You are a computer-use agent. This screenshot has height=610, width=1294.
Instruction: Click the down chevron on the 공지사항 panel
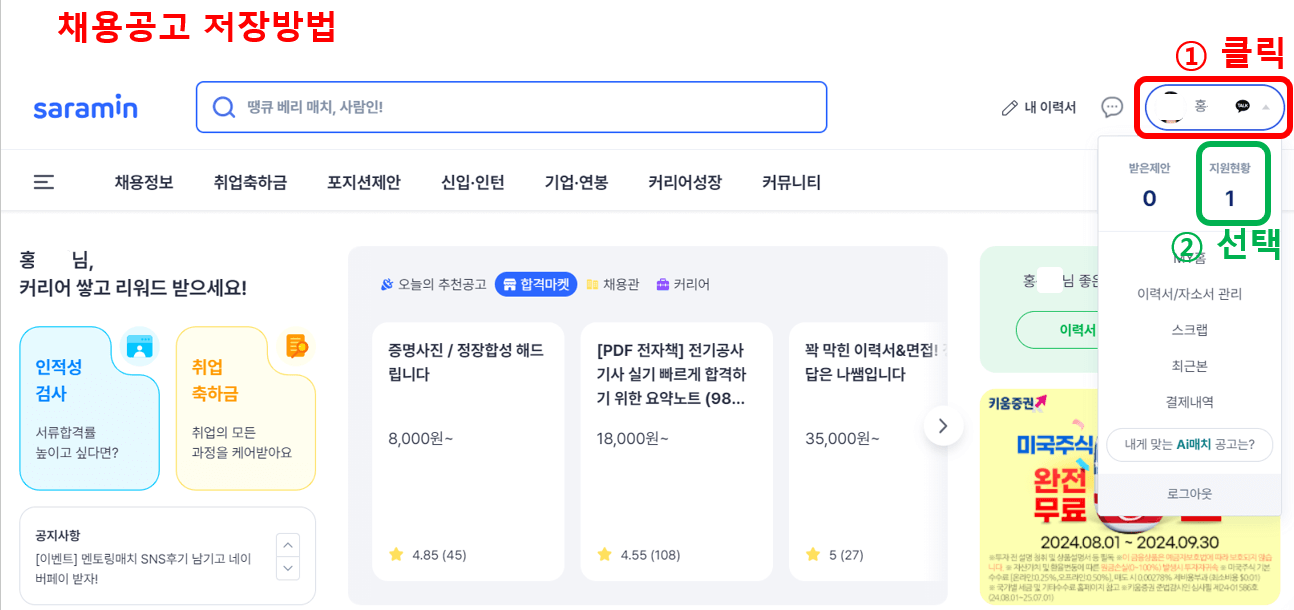coord(288,565)
